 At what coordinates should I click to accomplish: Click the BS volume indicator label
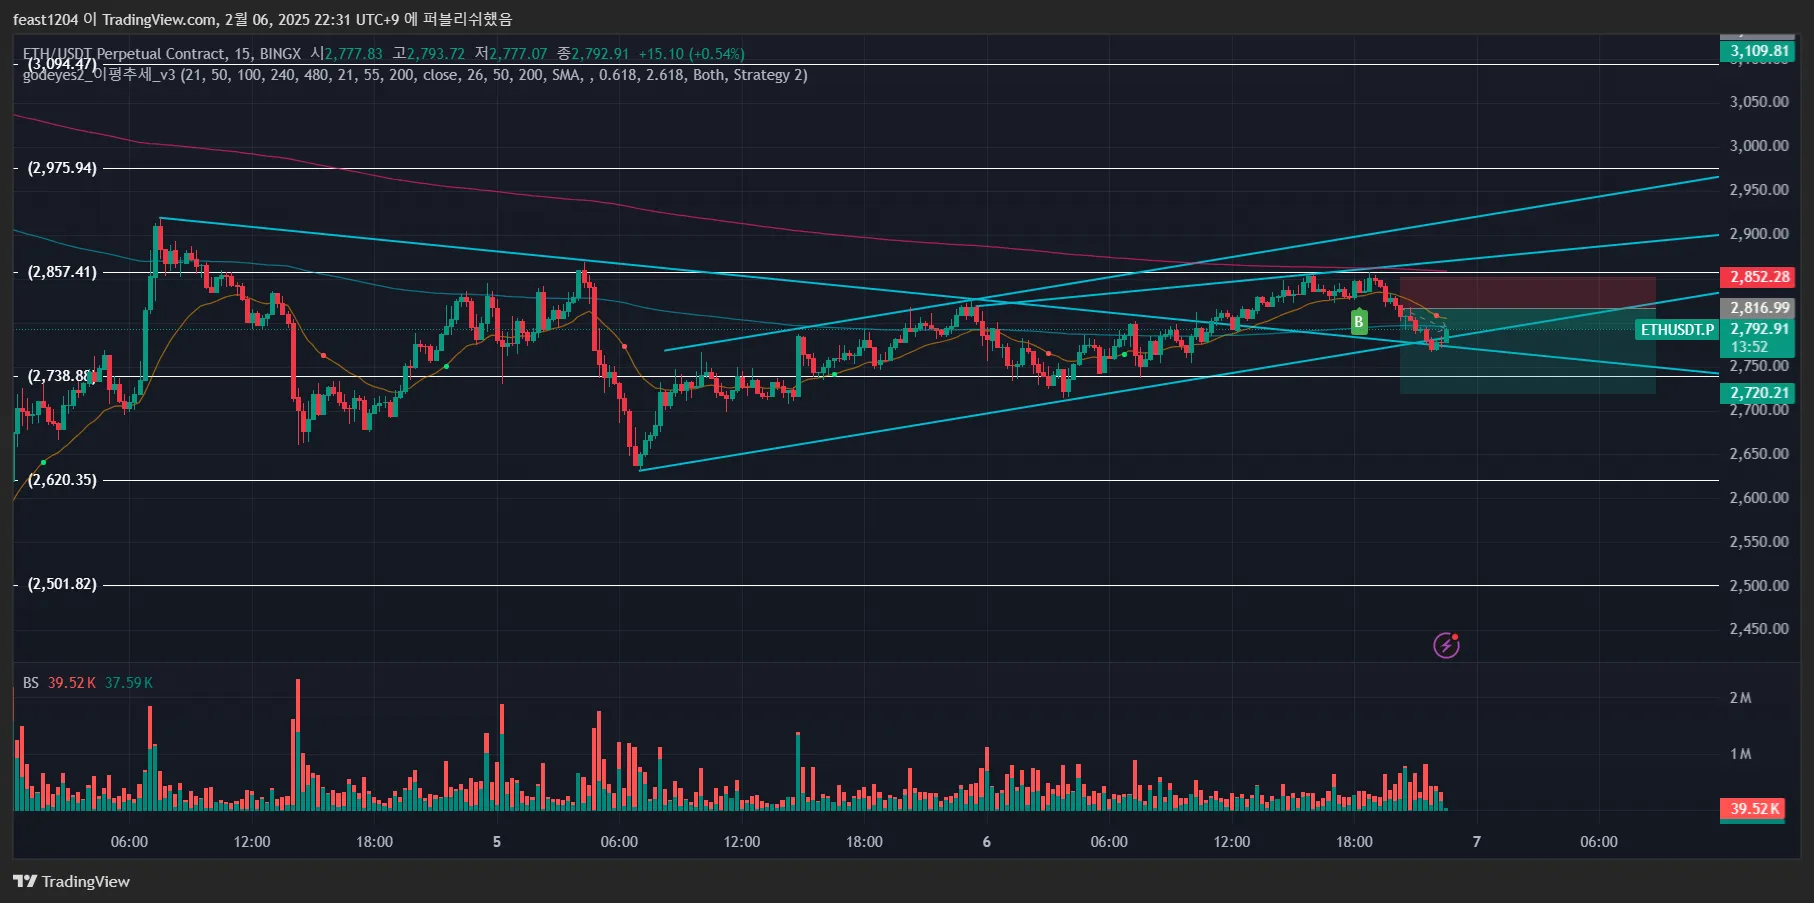point(31,683)
